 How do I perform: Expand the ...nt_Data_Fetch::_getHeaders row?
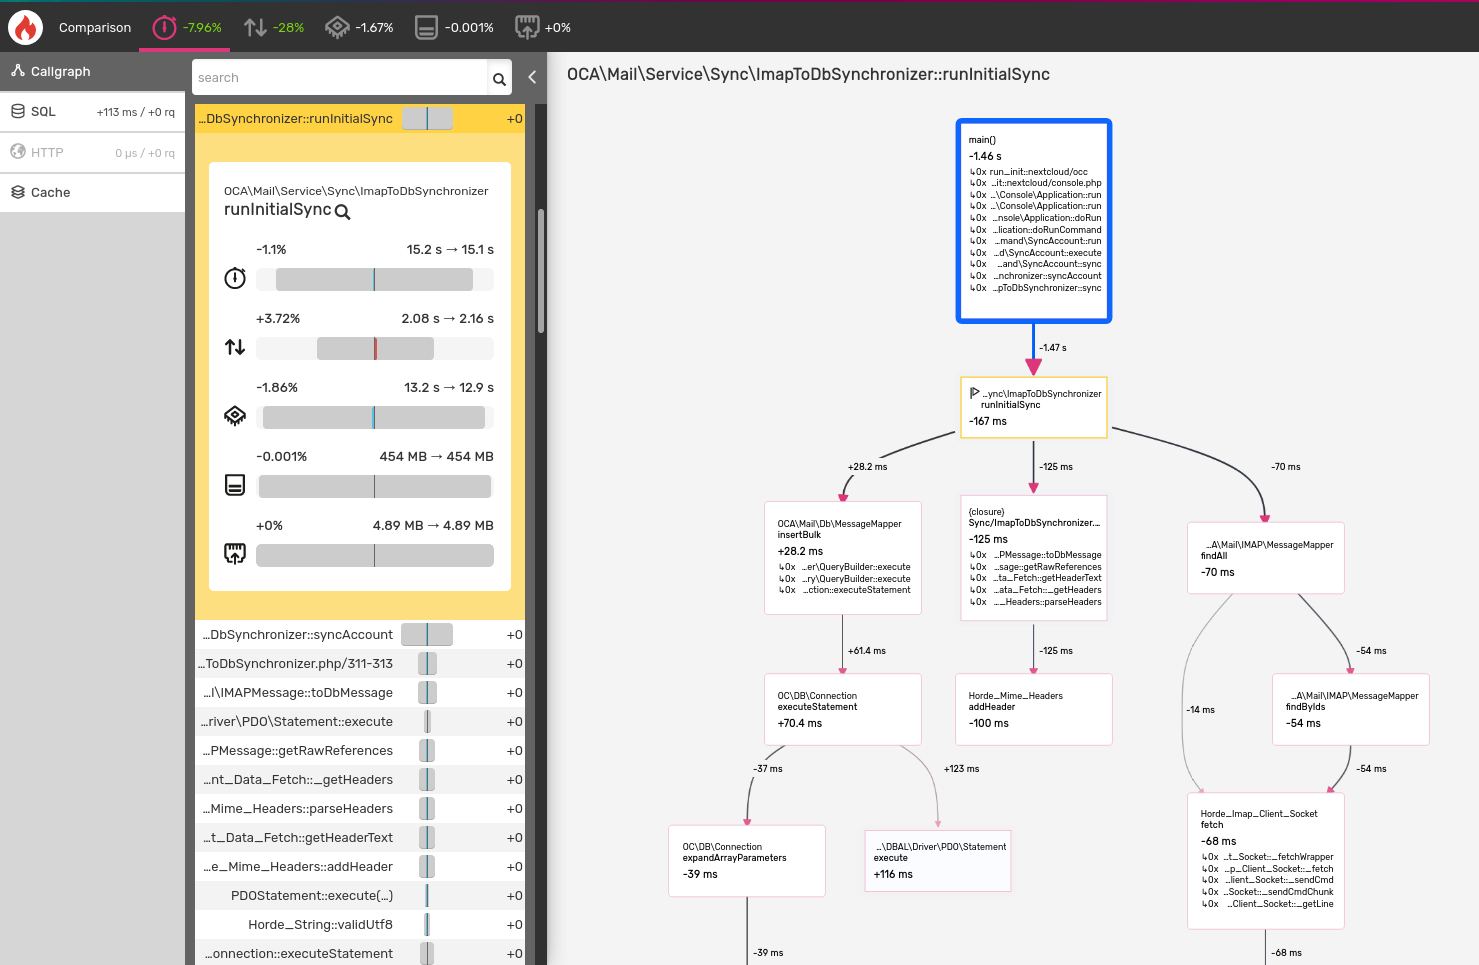click(x=360, y=780)
